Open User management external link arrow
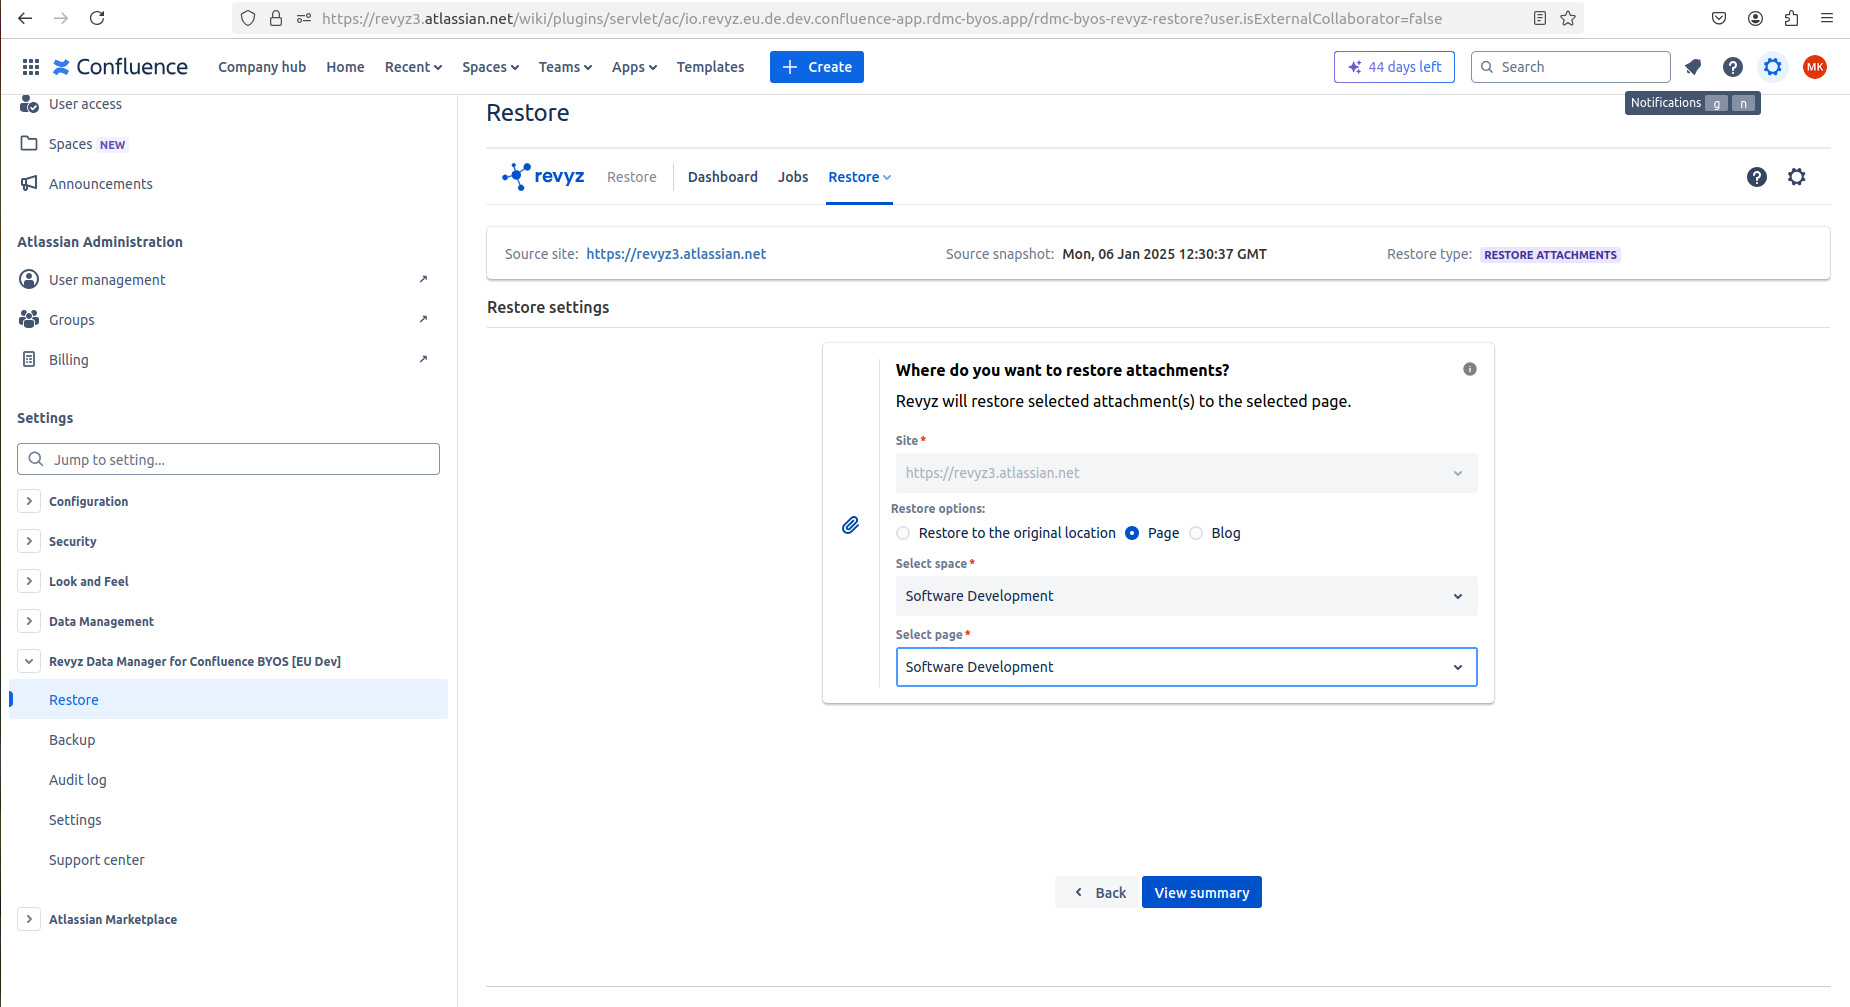This screenshot has width=1850, height=1007. [x=423, y=280]
